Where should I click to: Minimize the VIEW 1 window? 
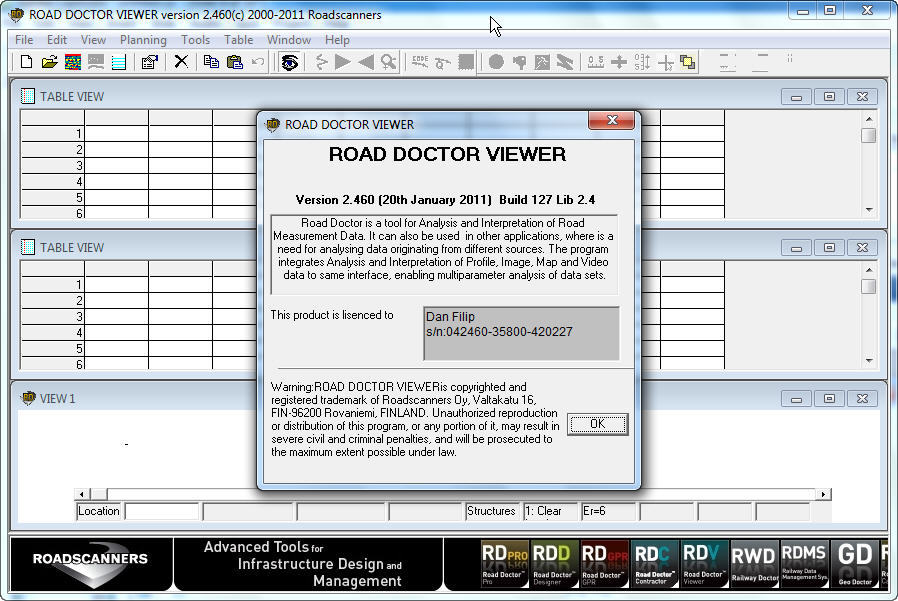pyautogui.click(x=795, y=399)
